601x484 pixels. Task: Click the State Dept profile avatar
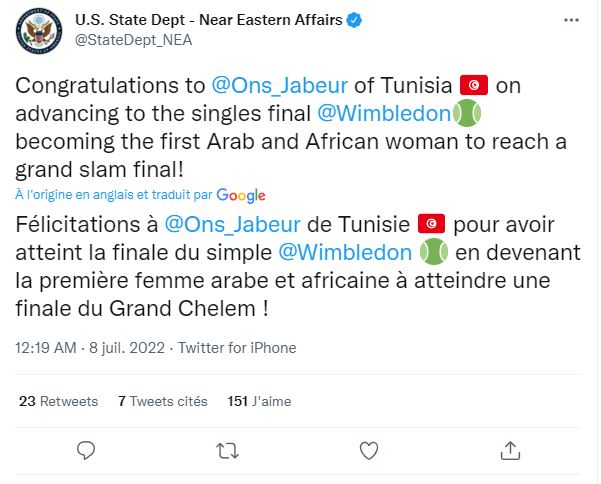point(38,29)
